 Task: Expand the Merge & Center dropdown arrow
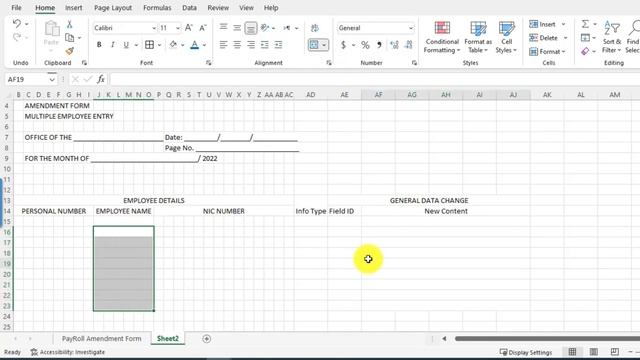[x=324, y=45]
